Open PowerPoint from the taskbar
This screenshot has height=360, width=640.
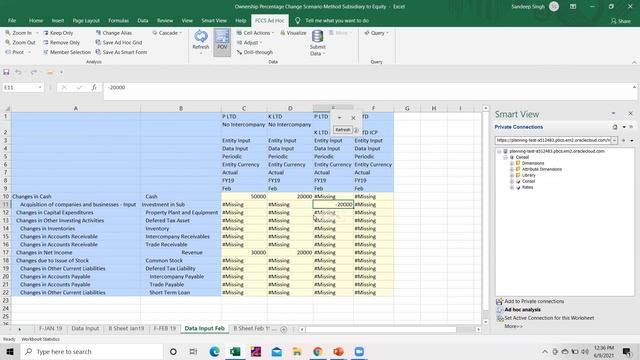tap(338, 351)
